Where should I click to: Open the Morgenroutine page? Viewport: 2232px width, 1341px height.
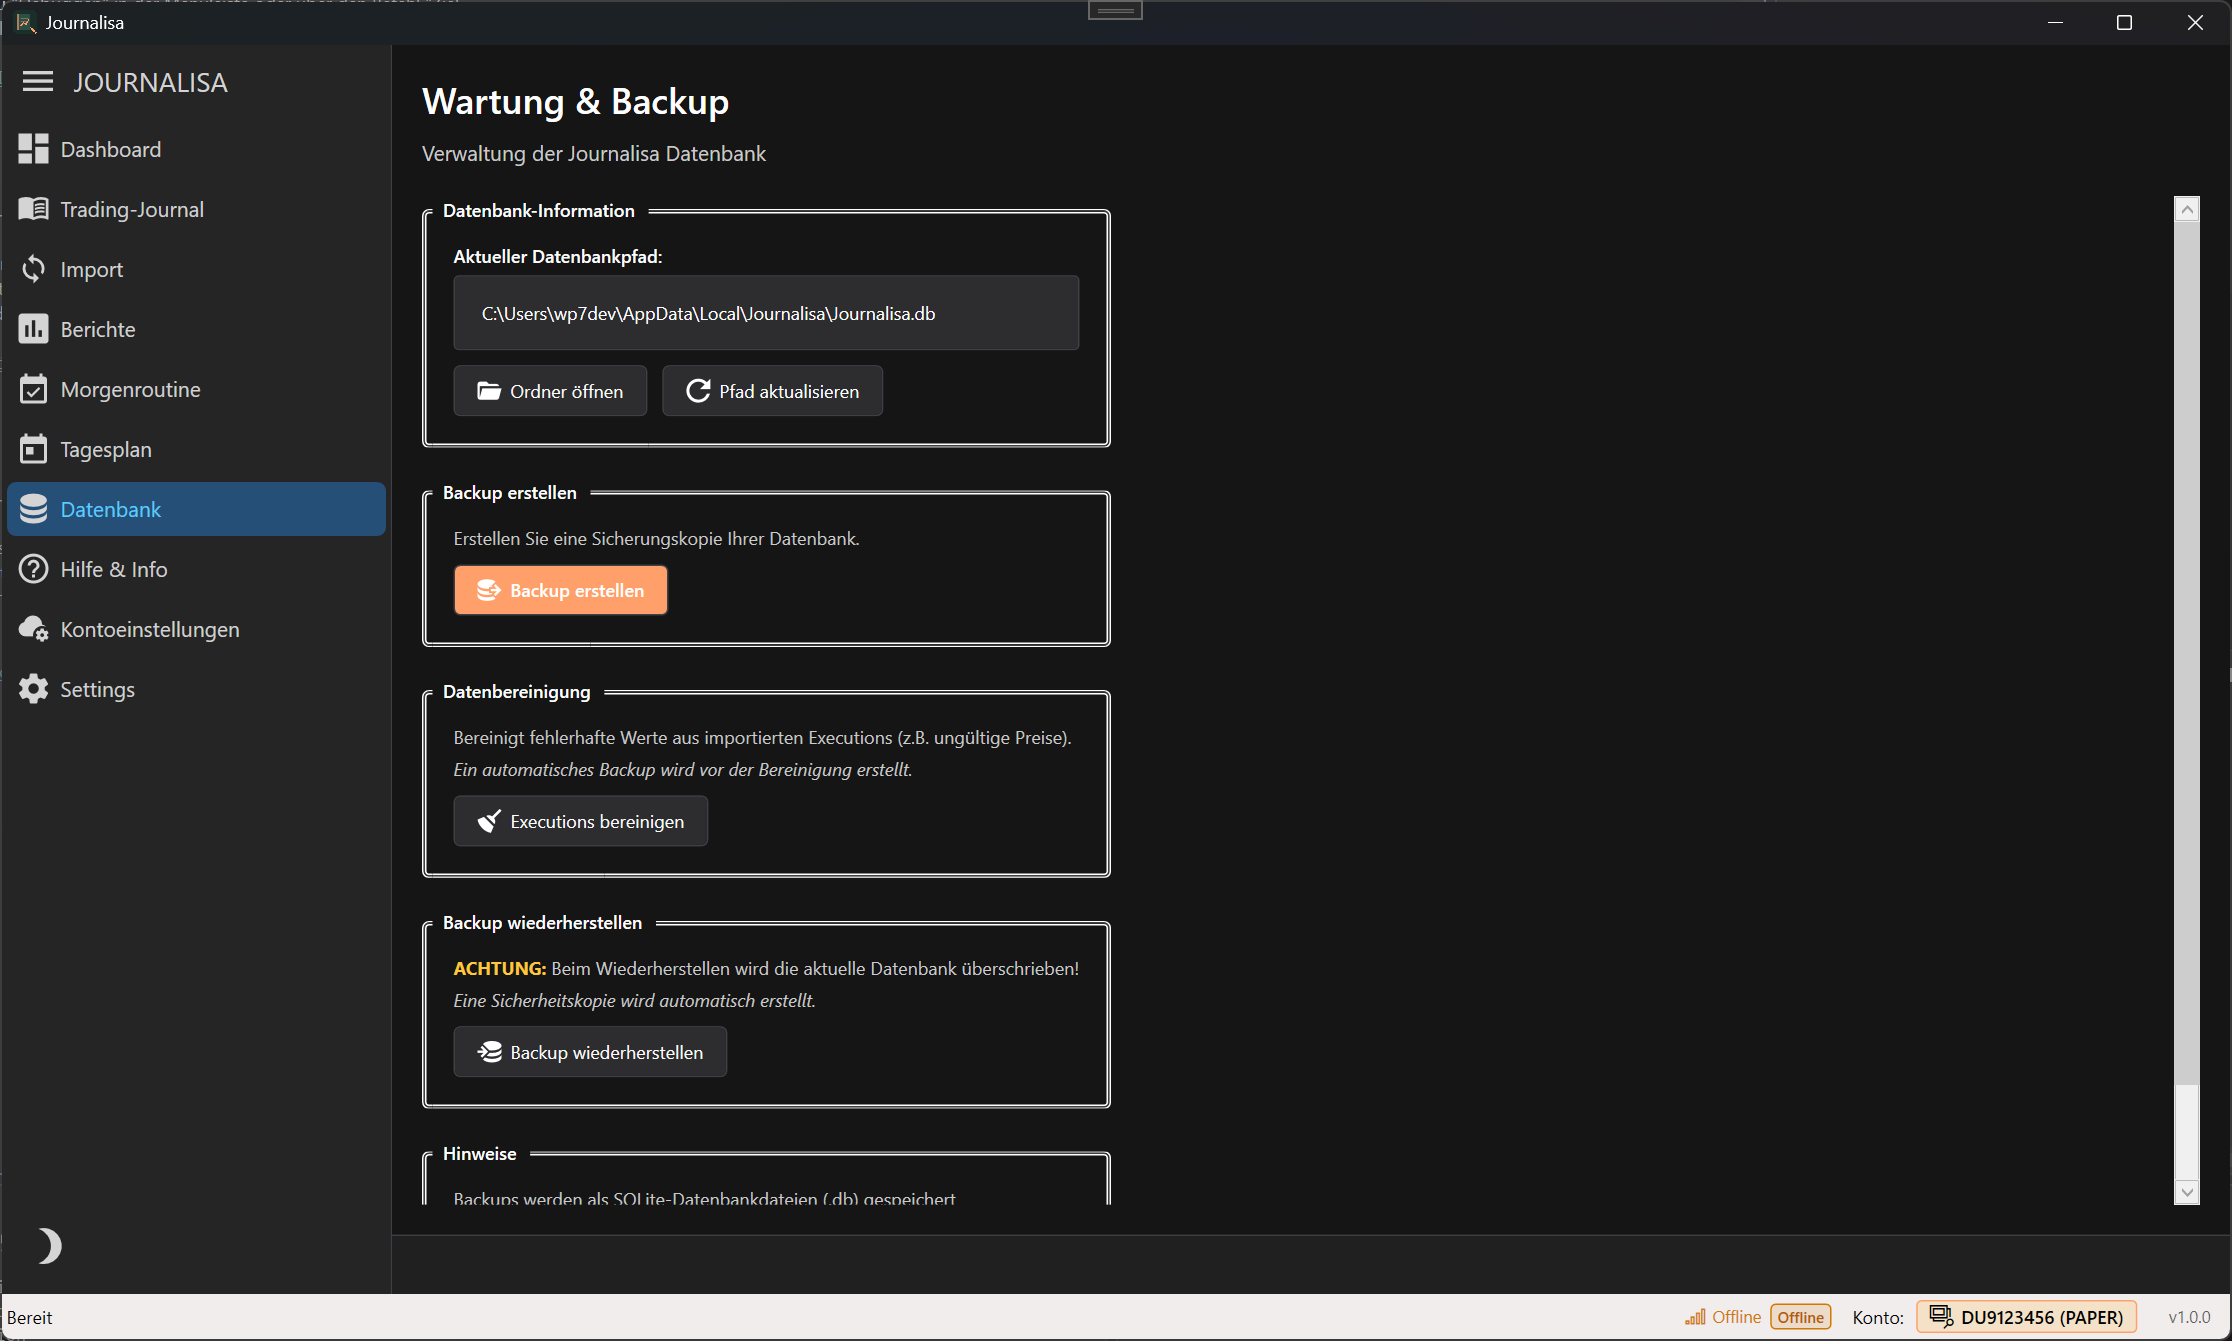coord(129,388)
